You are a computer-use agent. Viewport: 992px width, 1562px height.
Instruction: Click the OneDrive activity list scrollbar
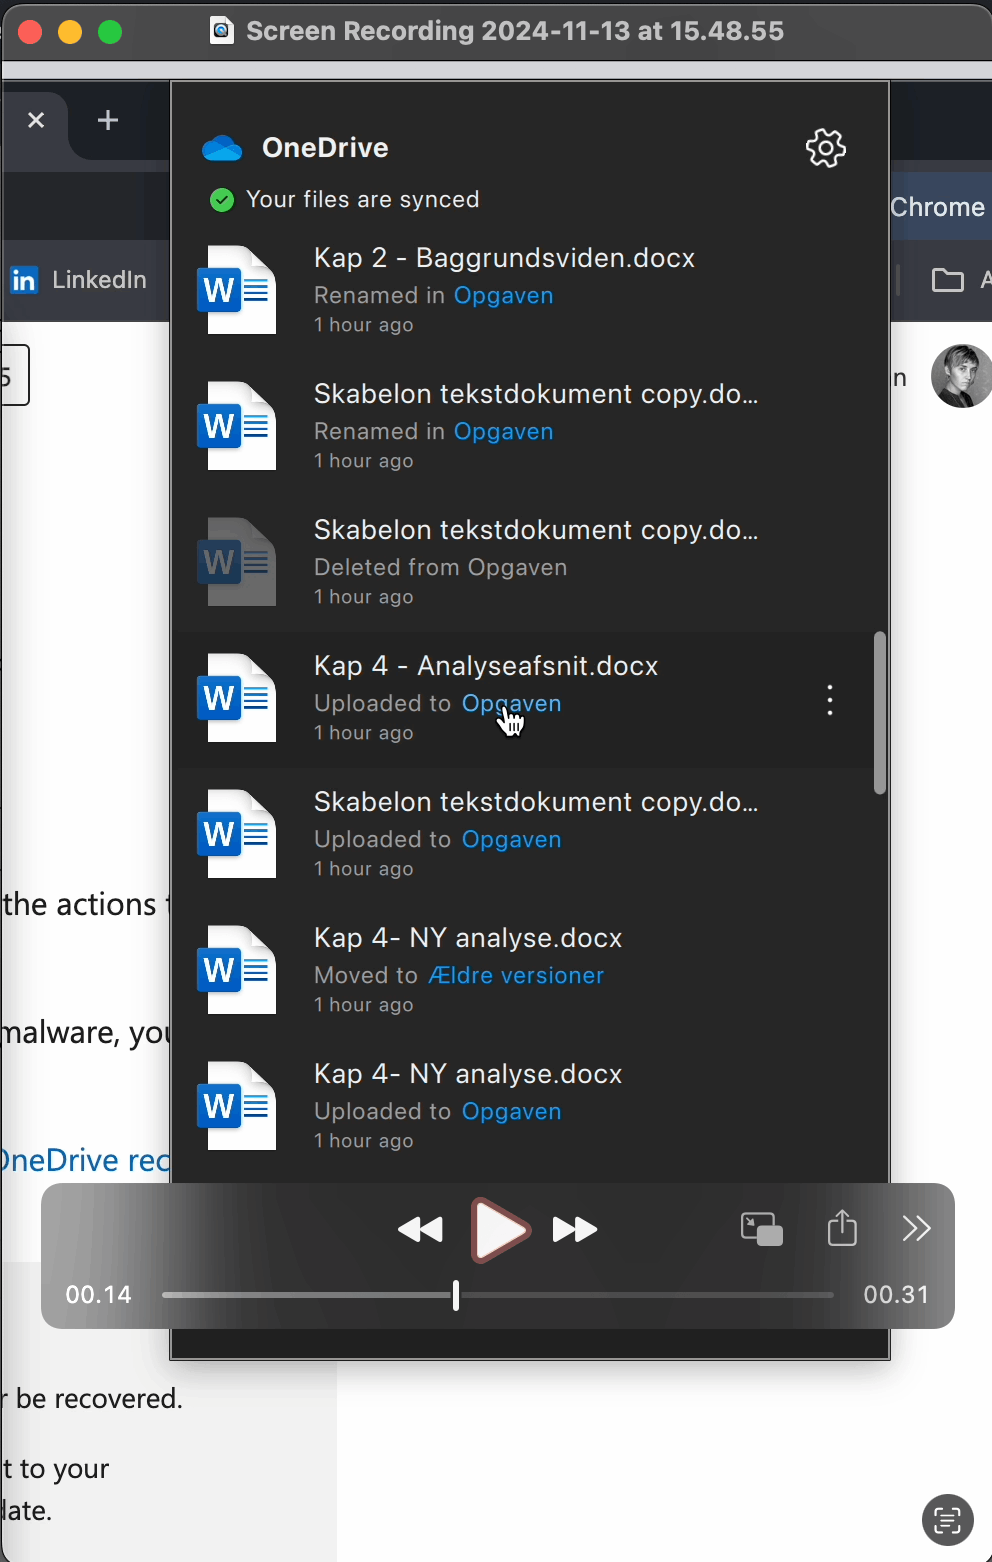click(x=880, y=712)
